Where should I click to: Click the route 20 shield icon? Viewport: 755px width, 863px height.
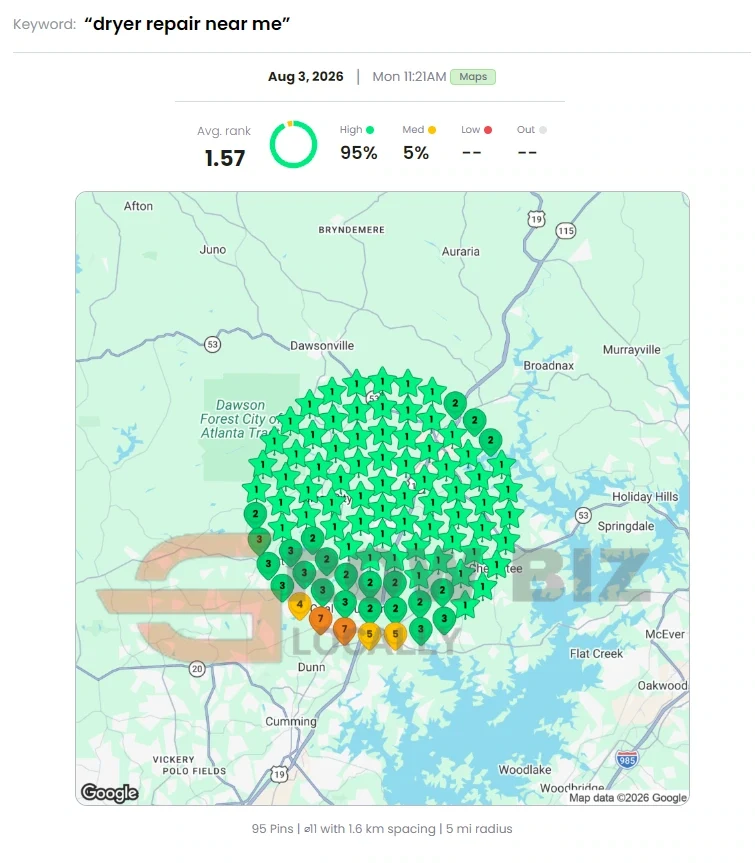(x=197, y=669)
